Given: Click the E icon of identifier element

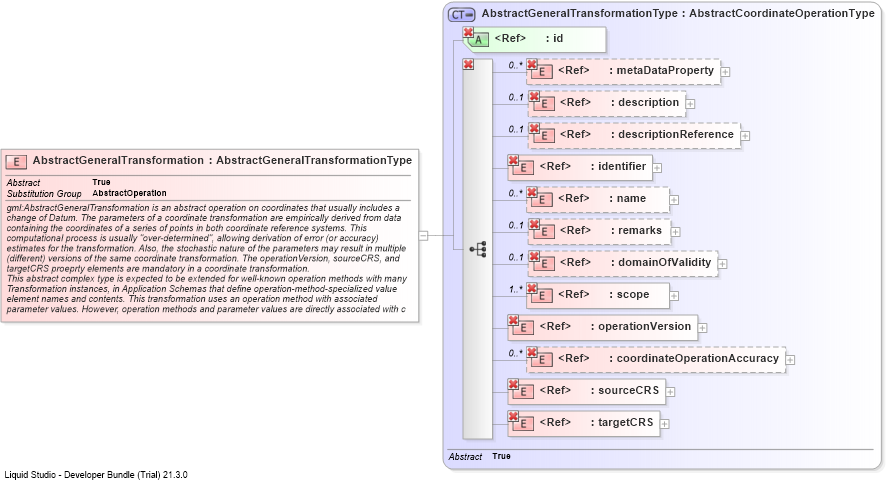Looking at the screenshot, I should point(524,167).
